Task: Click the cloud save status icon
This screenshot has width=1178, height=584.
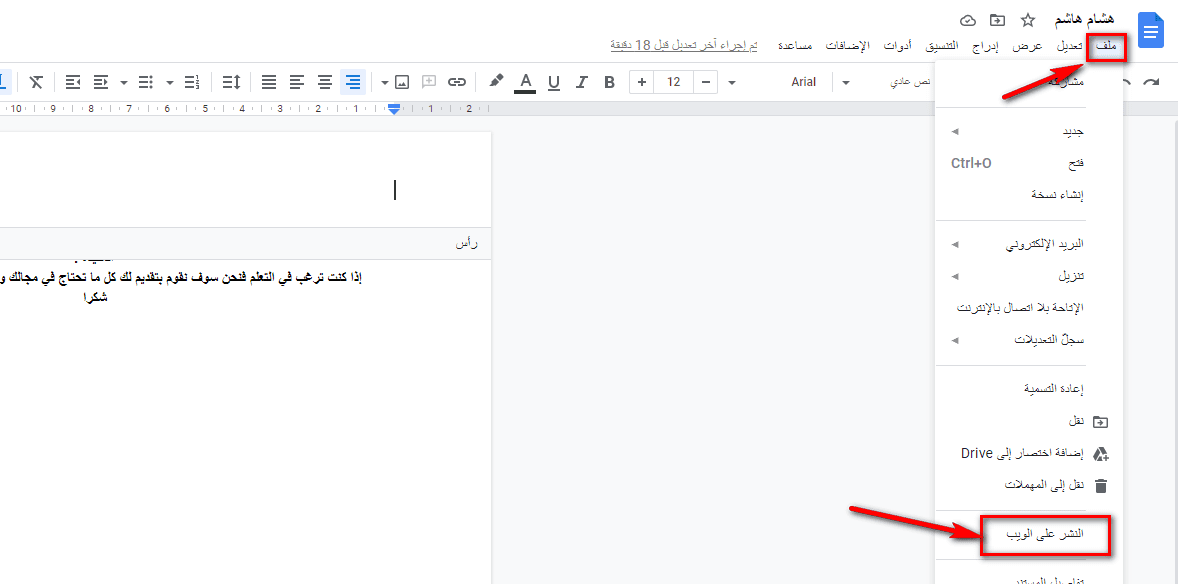Action: [x=967, y=20]
